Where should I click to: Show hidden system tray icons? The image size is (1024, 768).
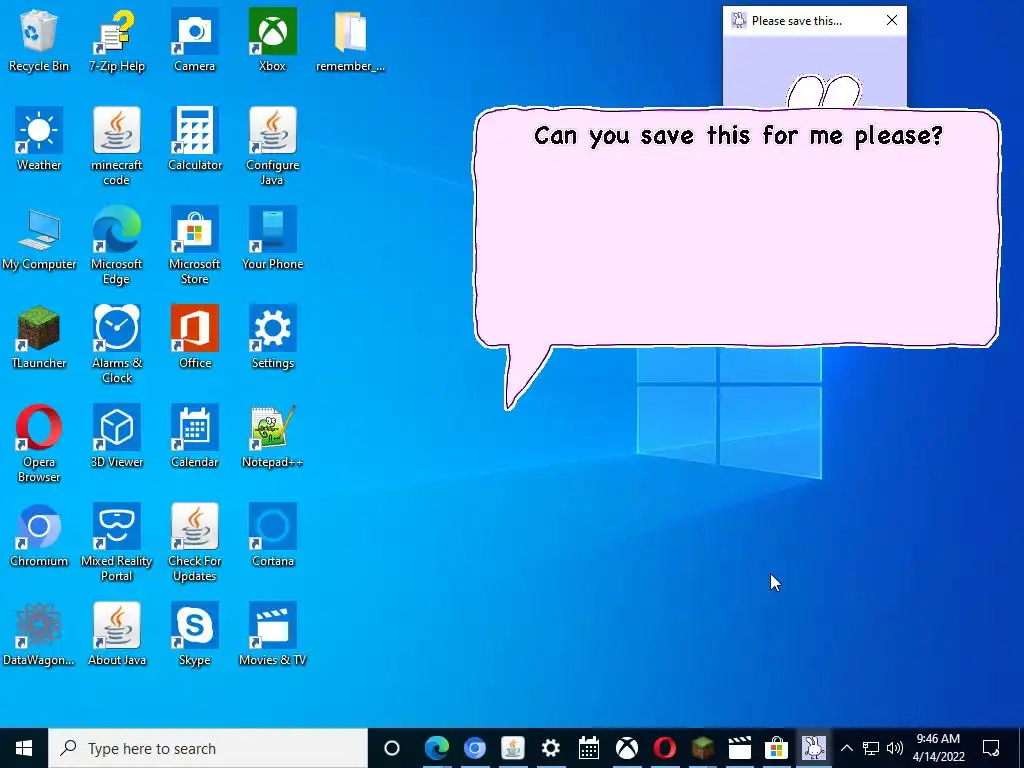pyautogui.click(x=846, y=748)
